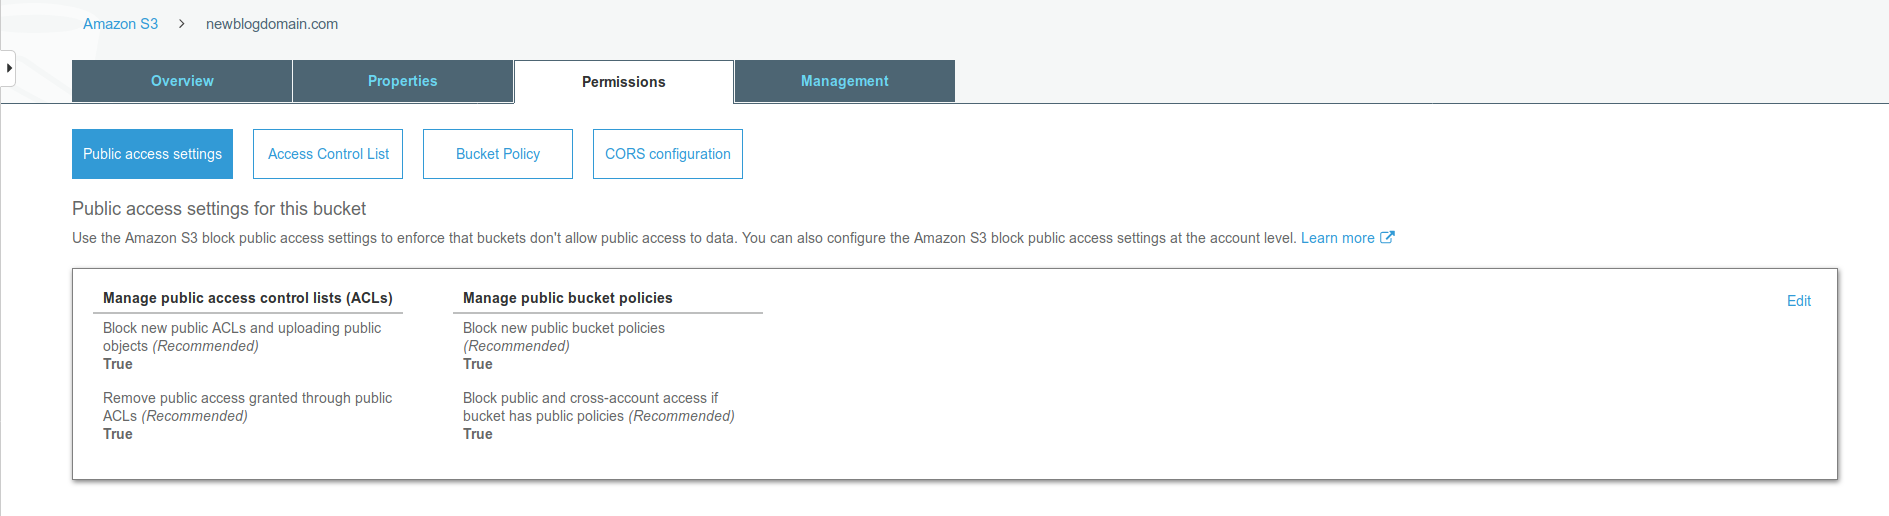Open the Access Control List section
1889x516 pixels.
pos(328,154)
